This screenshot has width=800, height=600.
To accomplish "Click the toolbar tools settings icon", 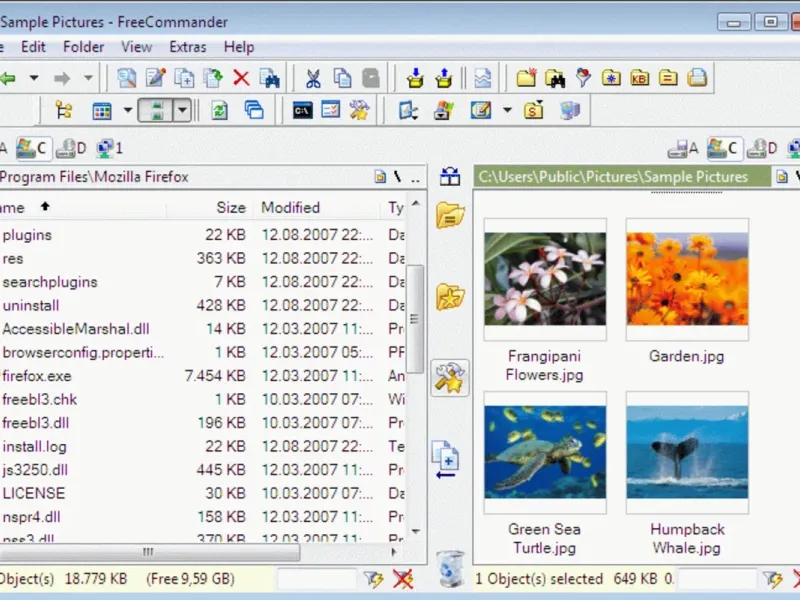I will pos(359,110).
